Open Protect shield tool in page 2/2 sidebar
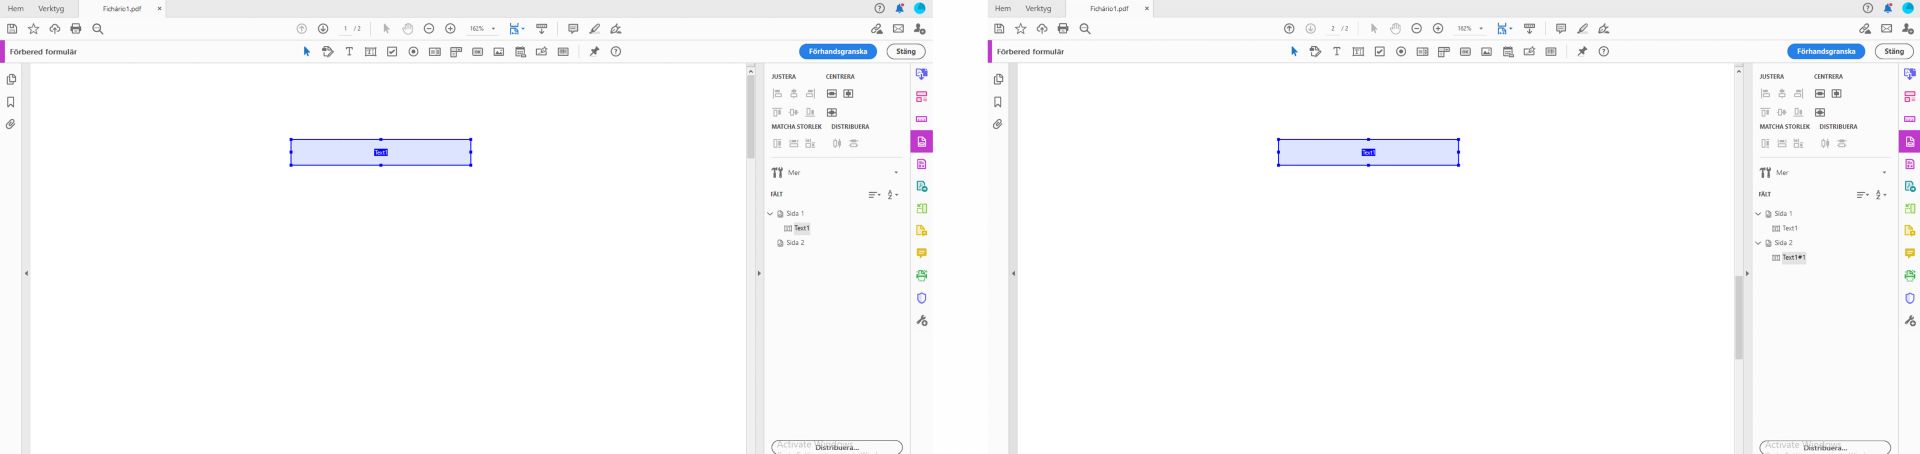The height and width of the screenshot is (454, 1920). click(x=1910, y=298)
